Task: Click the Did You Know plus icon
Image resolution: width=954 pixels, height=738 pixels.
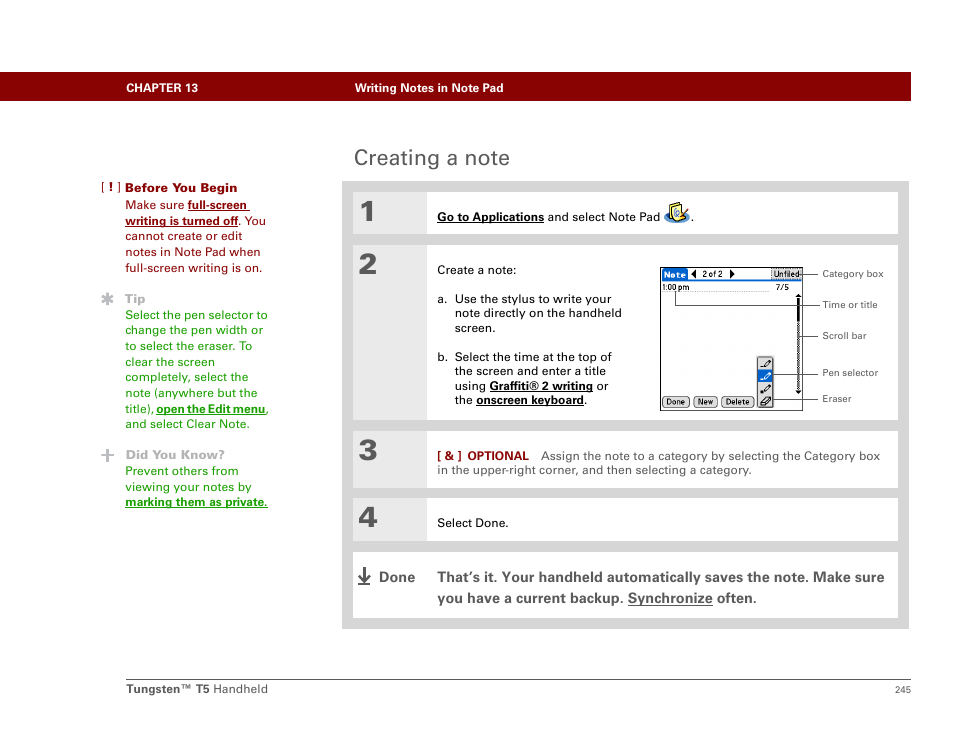Action: tap(108, 455)
